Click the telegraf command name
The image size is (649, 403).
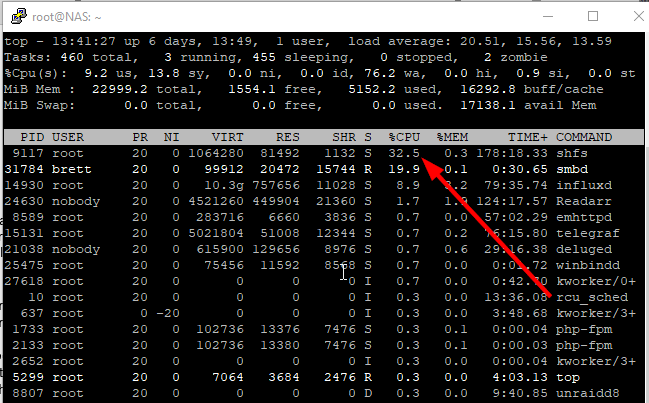coord(588,233)
